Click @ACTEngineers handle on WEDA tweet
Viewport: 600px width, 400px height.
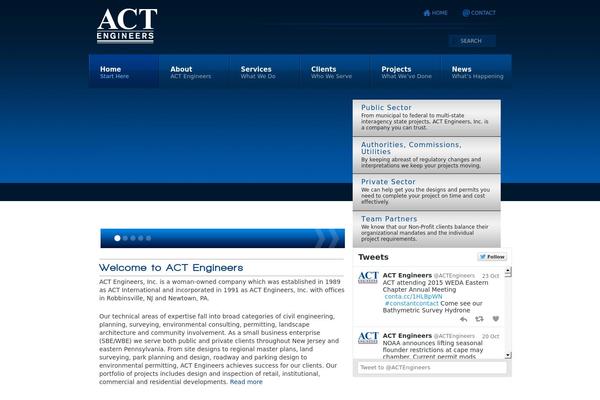click(x=454, y=276)
